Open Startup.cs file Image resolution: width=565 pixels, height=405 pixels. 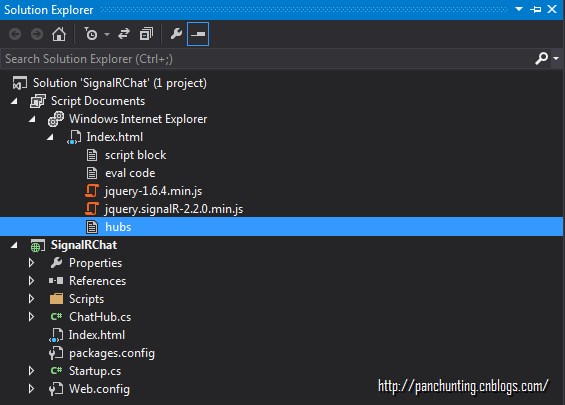95,371
